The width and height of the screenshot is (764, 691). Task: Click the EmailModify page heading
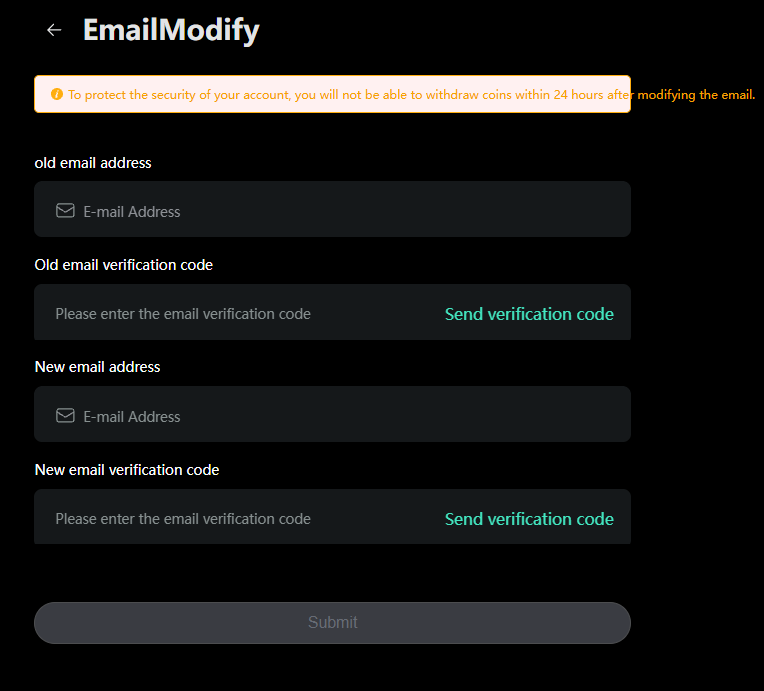(x=171, y=30)
